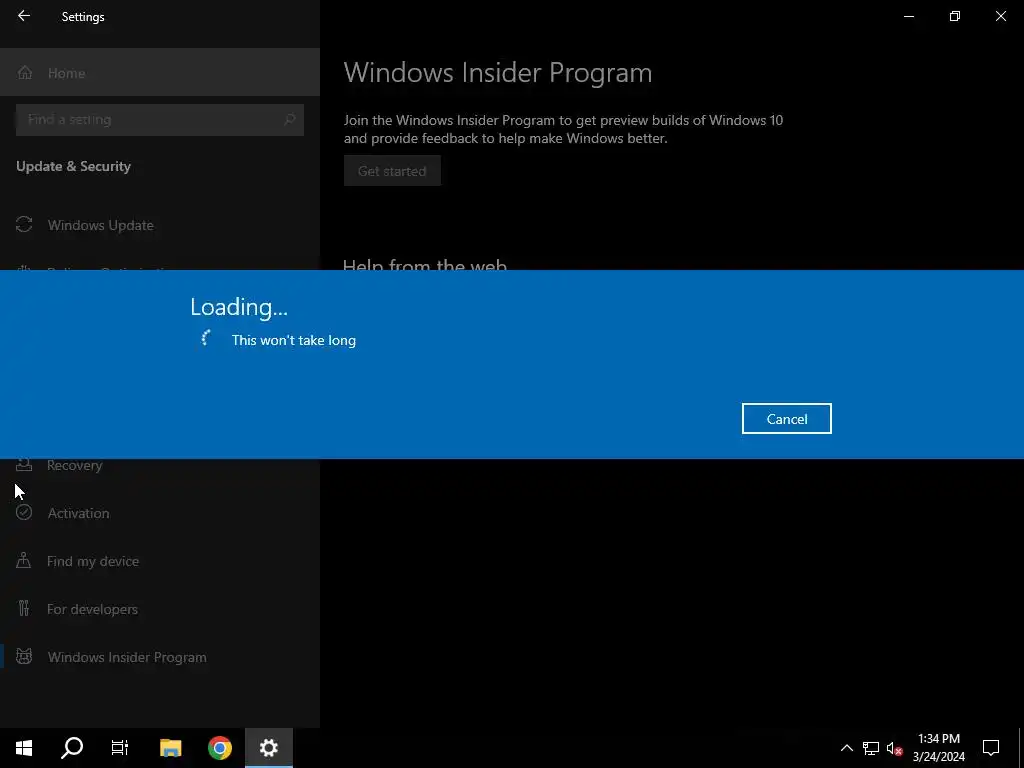Click the Windows Update refresh icon
This screenshot has width=1024, height=768.
point(24,225)
